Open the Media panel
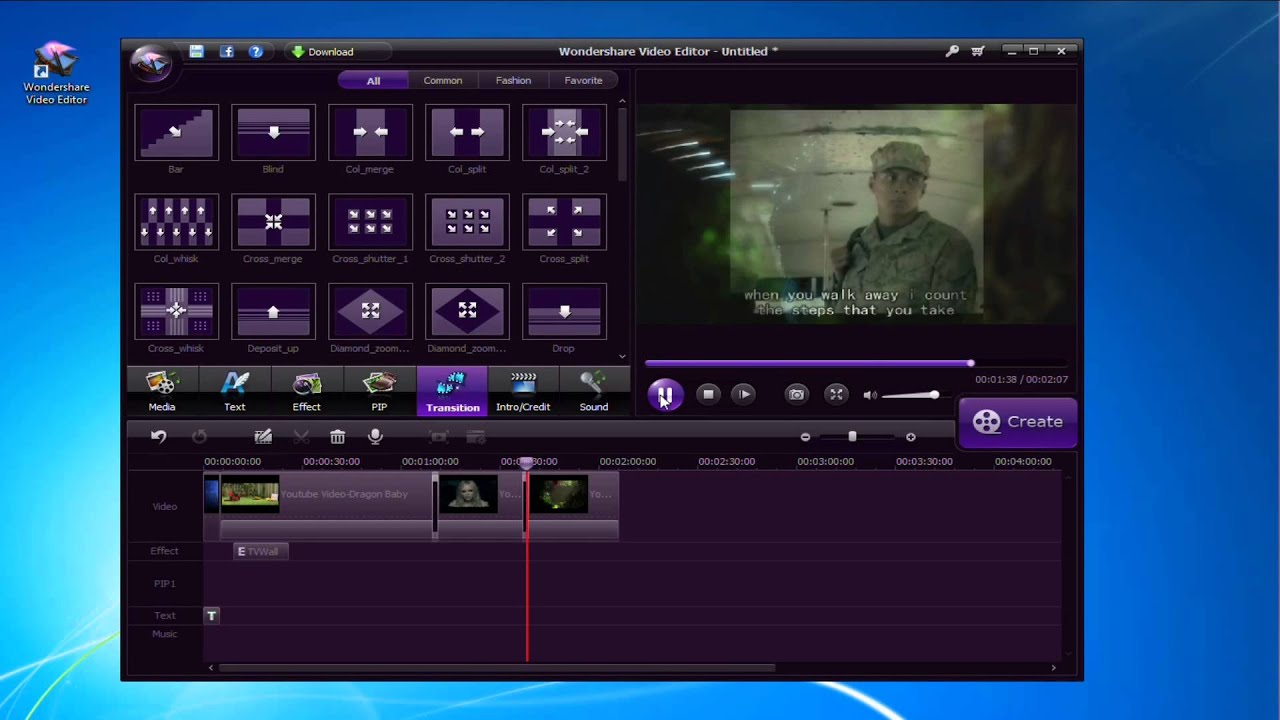This screenshot has height=720, width=1280. point(162,391)
